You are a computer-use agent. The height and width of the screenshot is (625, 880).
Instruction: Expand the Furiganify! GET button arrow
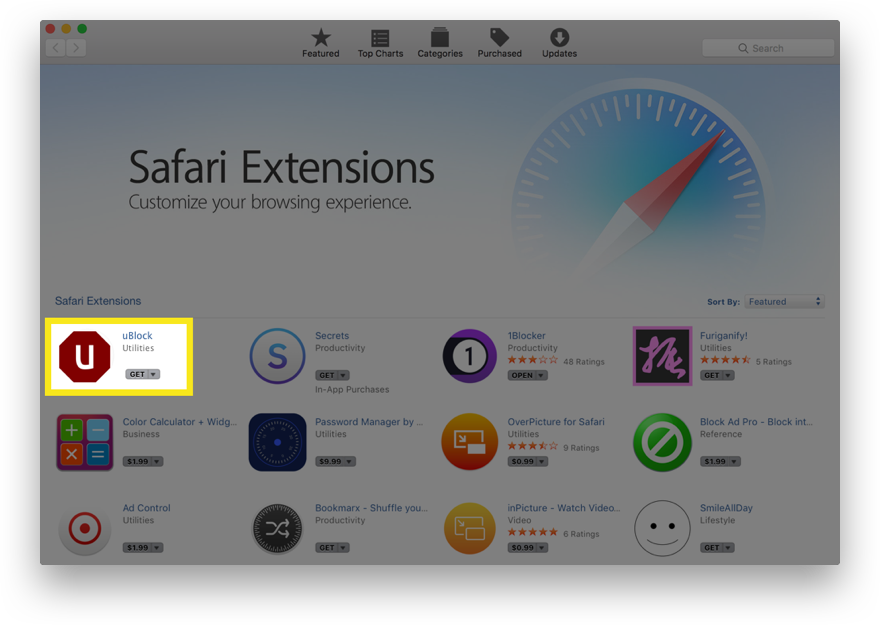click(x=728, y=375)
